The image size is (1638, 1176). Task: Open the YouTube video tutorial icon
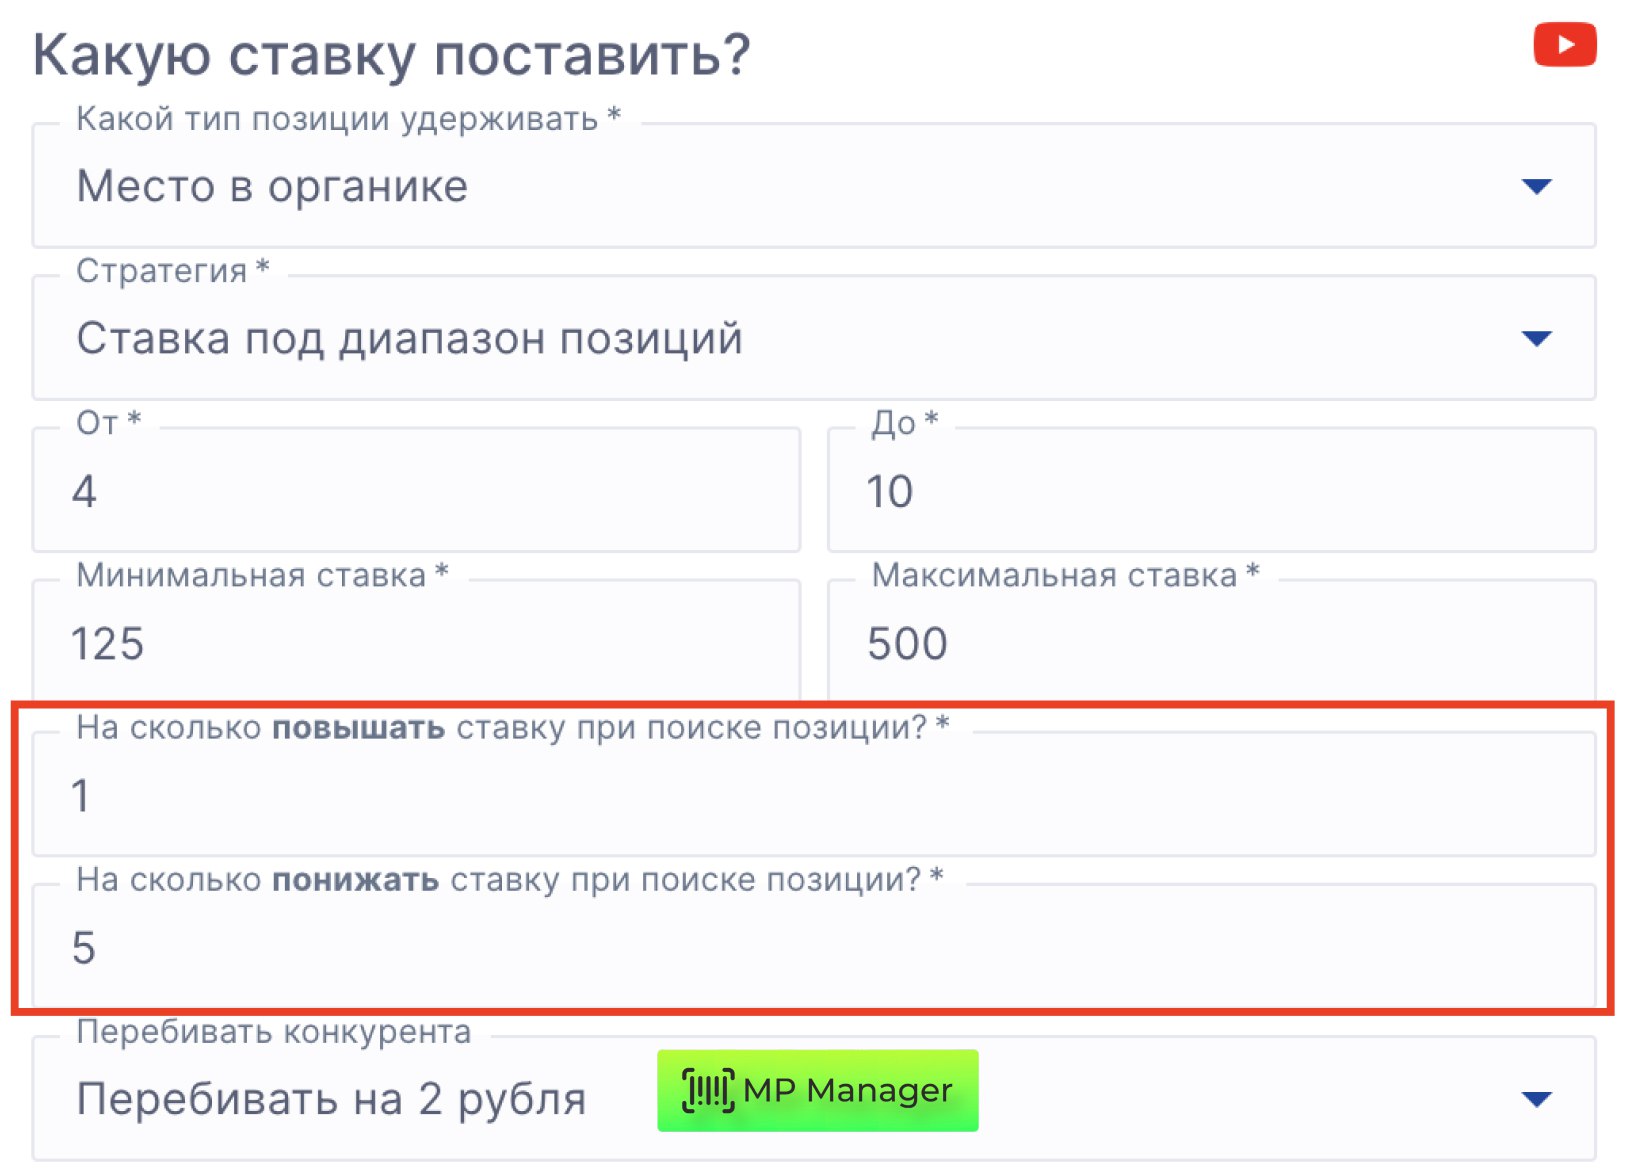[x=1563, y=45]
